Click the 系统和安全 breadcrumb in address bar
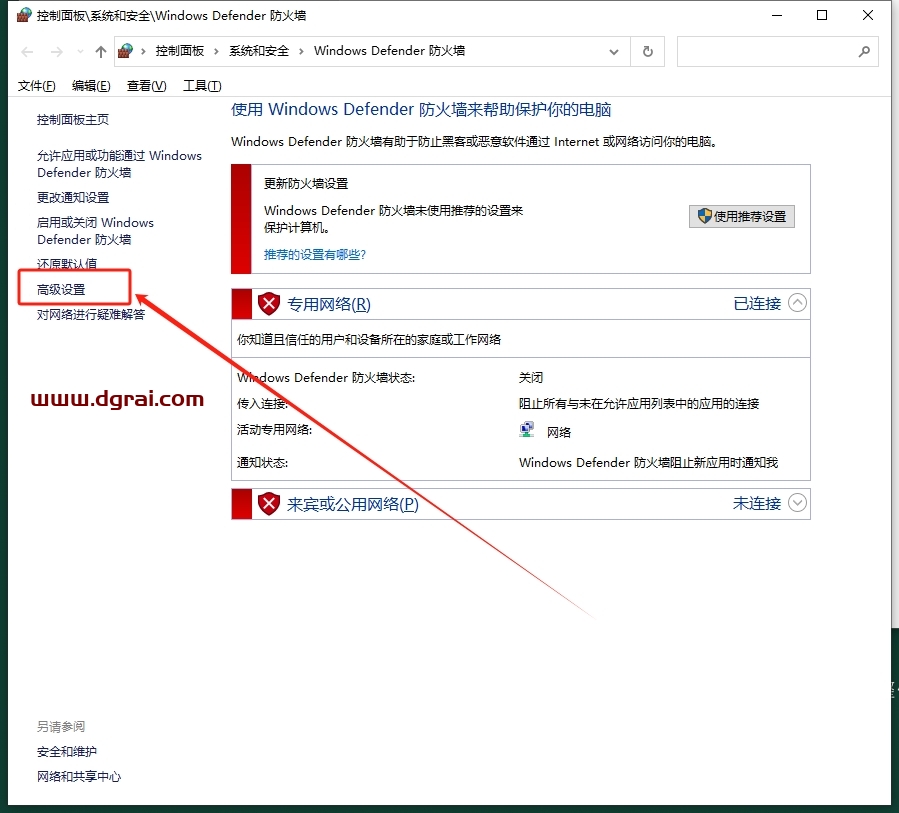Image resolution: width=899 pixels, height=813 pixels. [259, 51]
